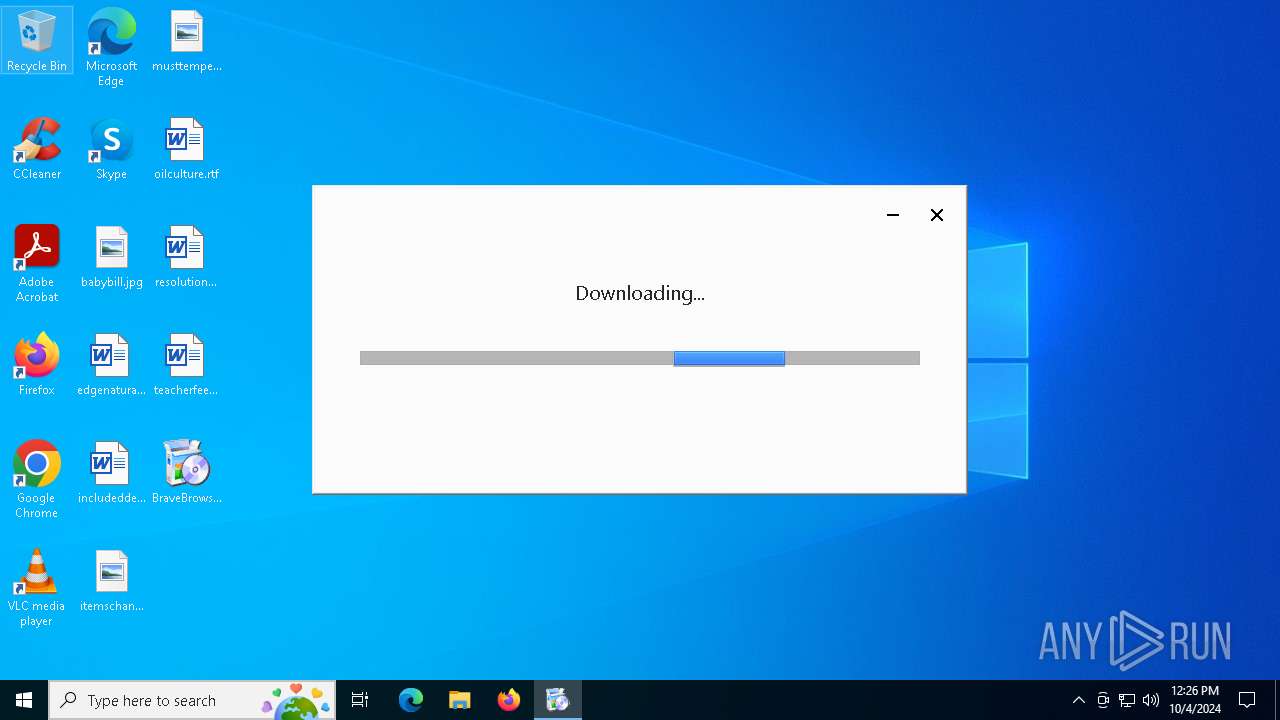Click the Type here to search box
1280x720 pixels.
pos(192,700)
